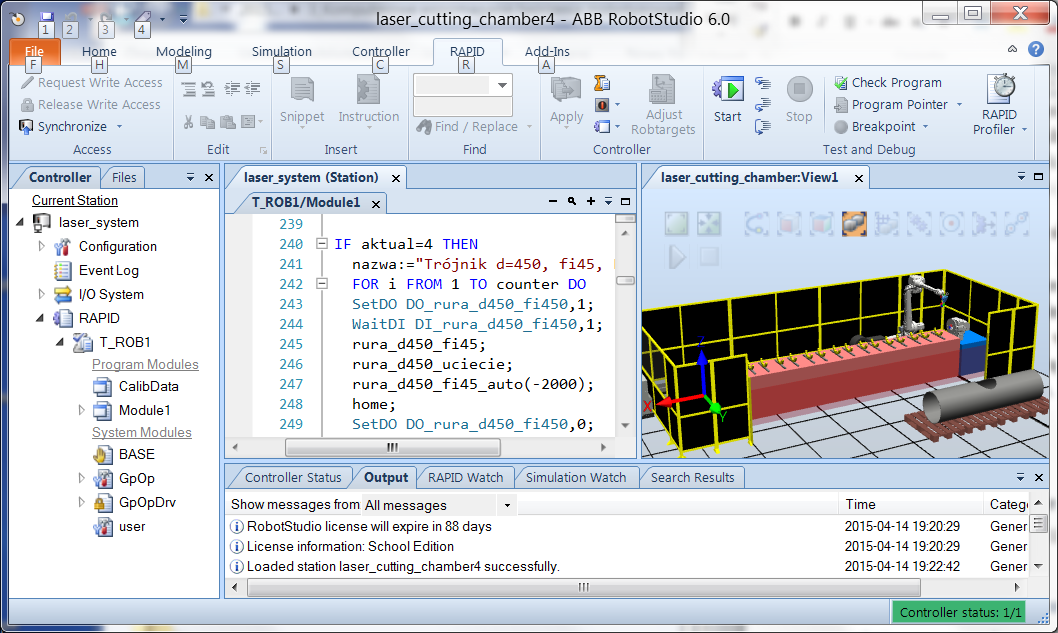The width and height of the screenshot is (1058, 633).
Task: Click the RAPID Tasks icon in Controller group
Action: [602, 83]
